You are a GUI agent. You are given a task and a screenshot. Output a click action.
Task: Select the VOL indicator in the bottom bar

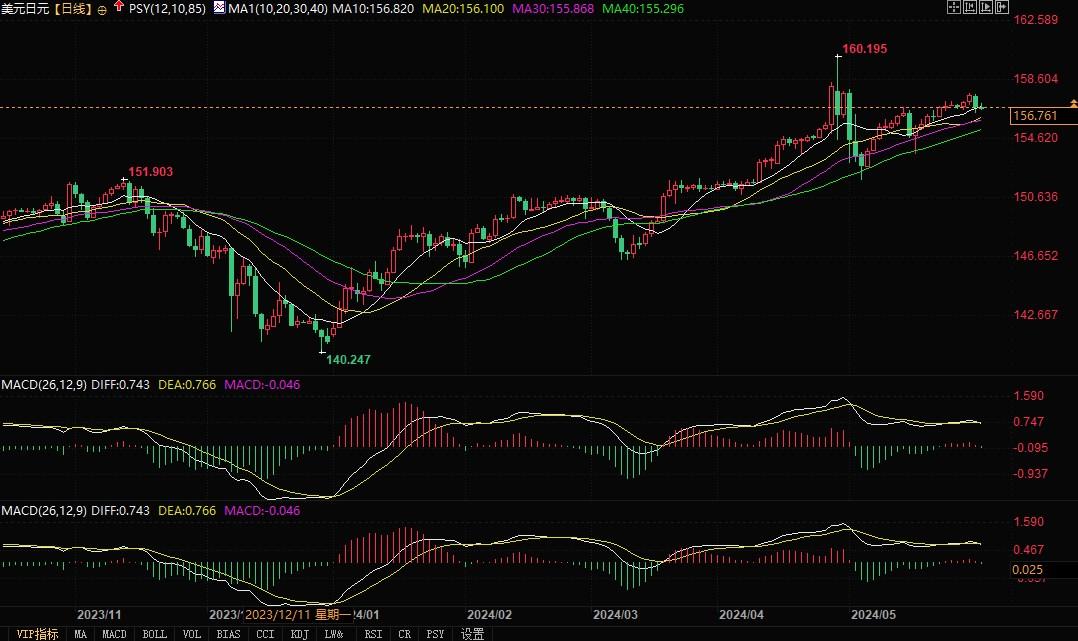[190, 634]
